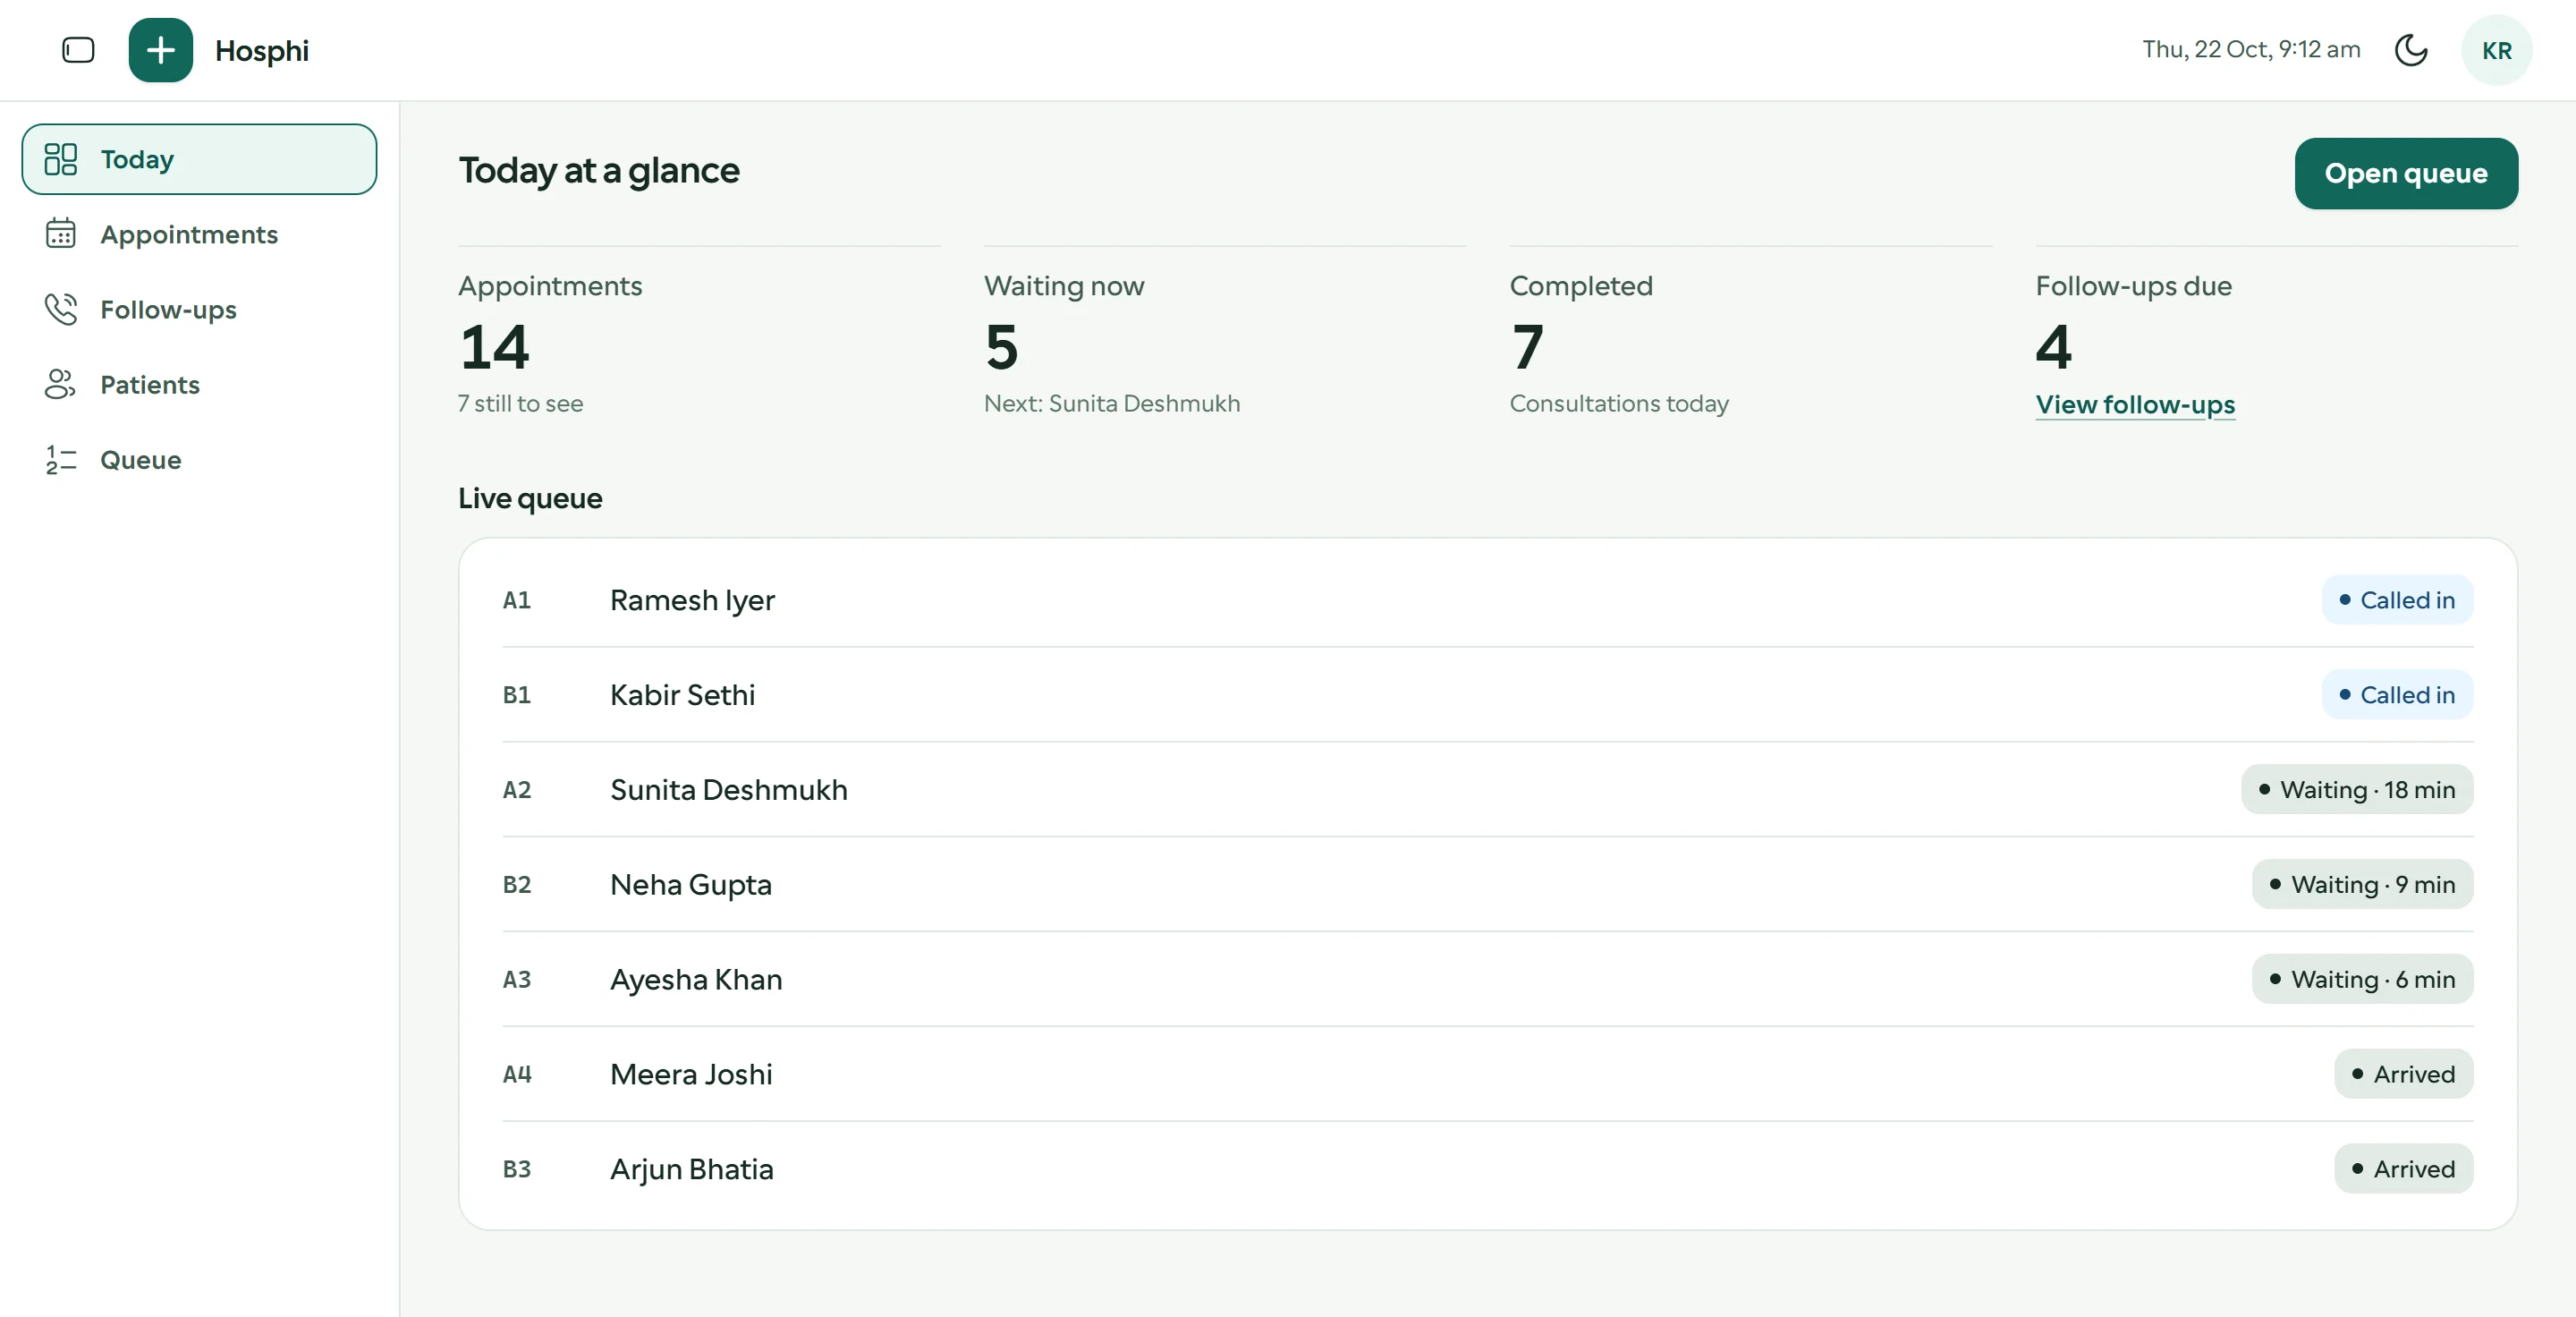Click the Open queue button

2405,173
